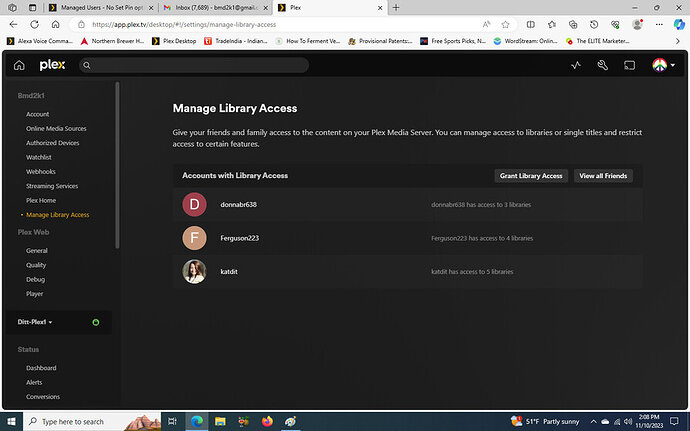Go to Watchlist settings
690x431 pixels.
(x=38, y=157)
